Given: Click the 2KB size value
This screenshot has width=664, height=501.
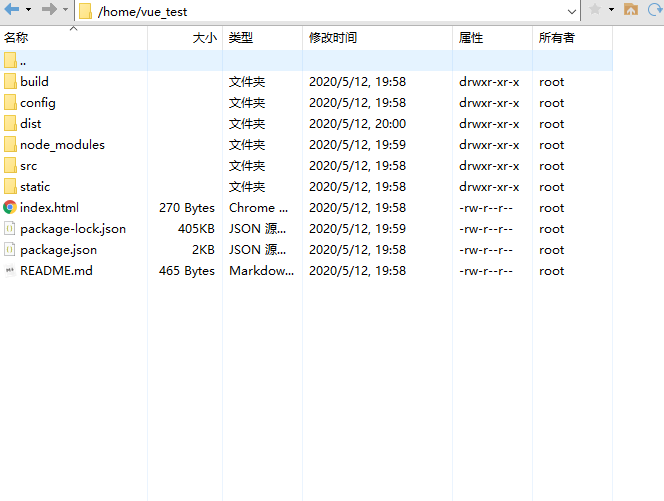Looking at the screenshot, I should tap(203, 250).
